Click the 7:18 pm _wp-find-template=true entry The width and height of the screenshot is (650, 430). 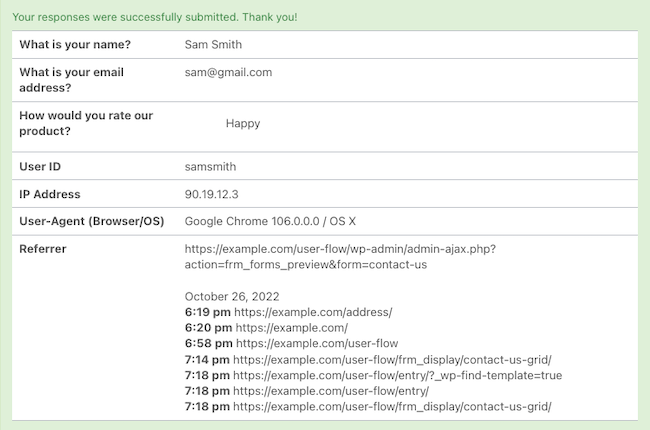tap(374, 375)
